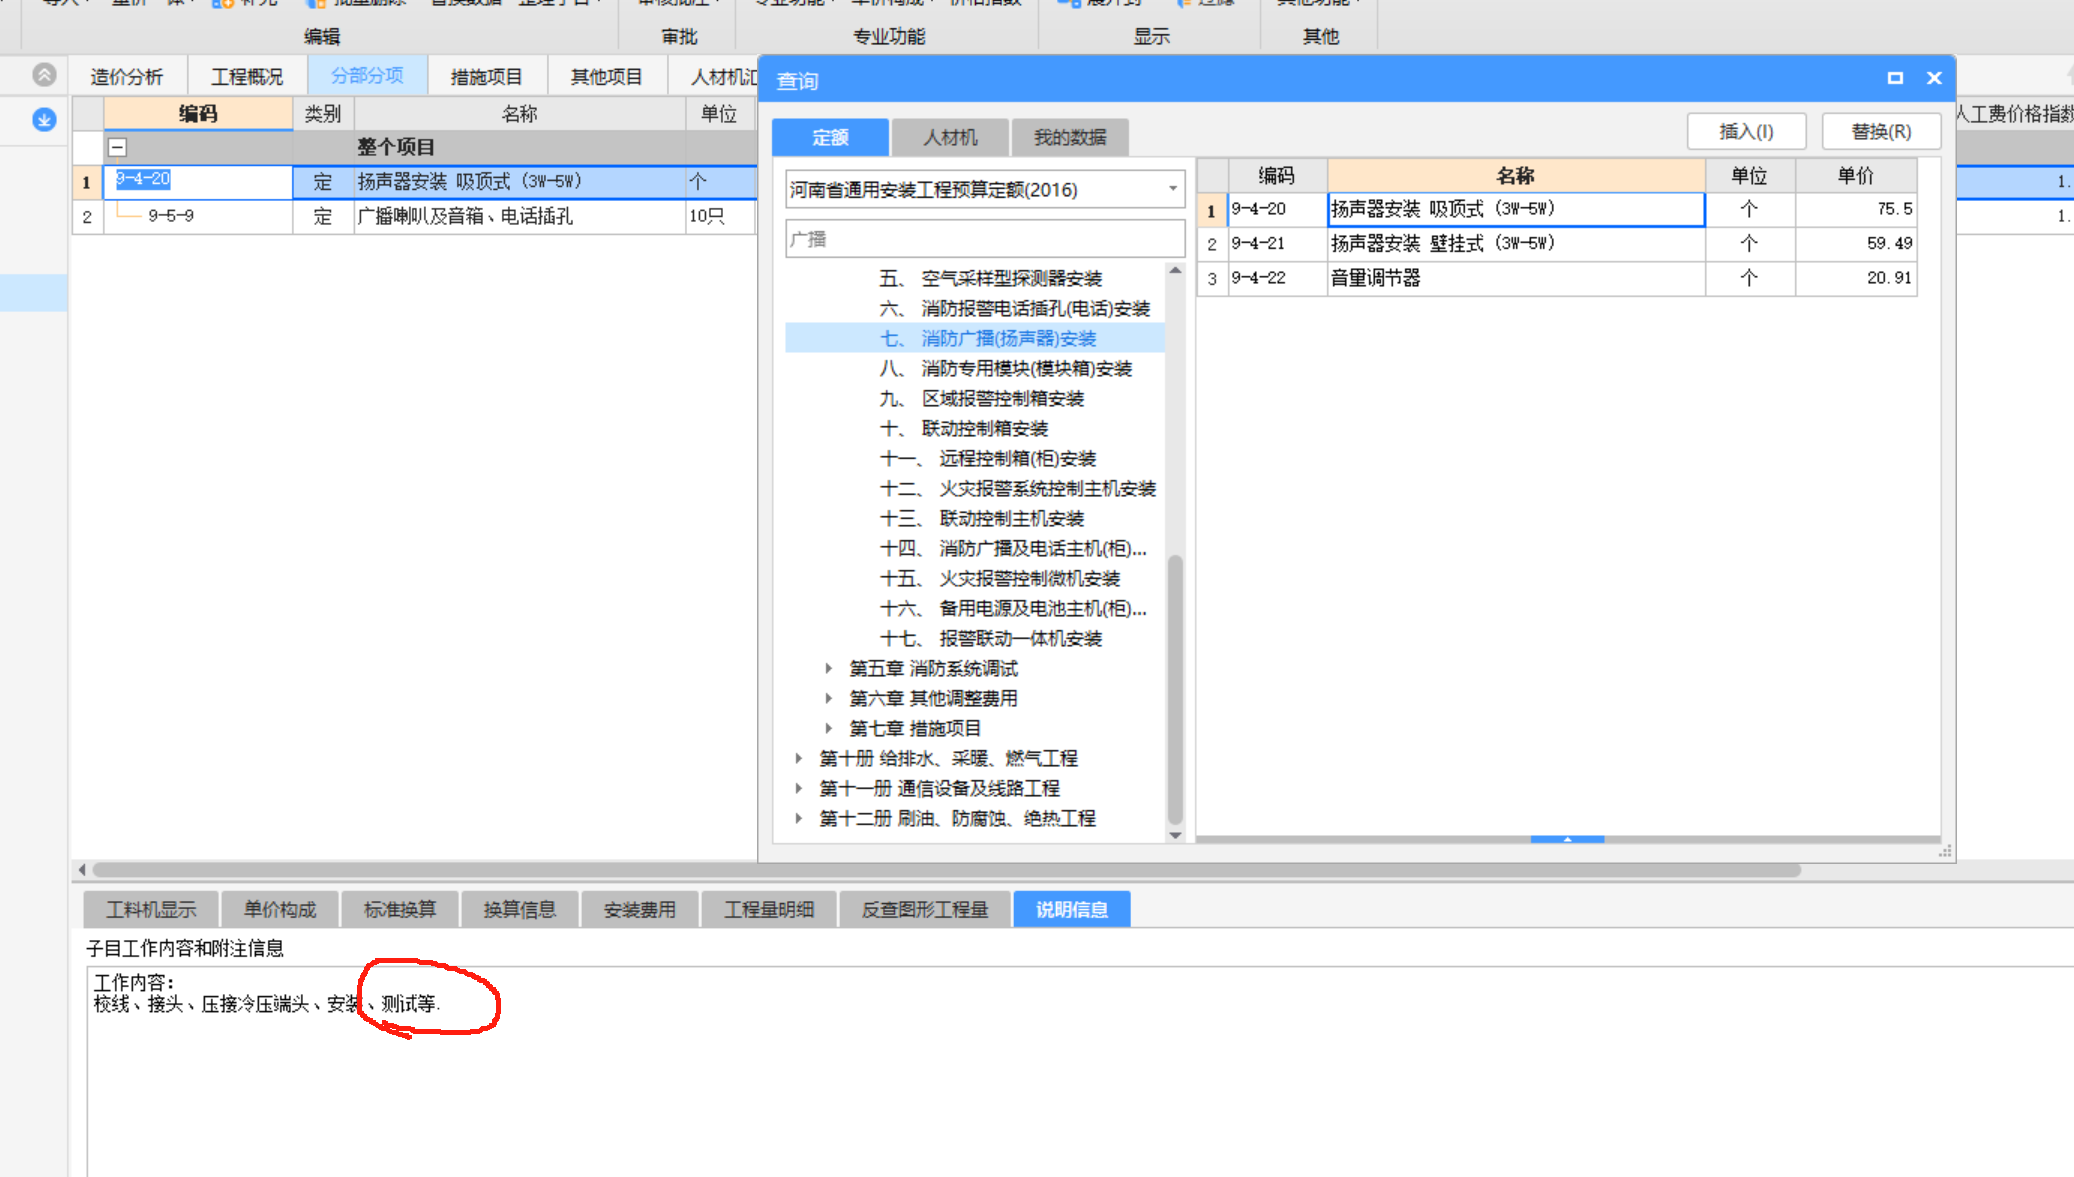Select 九、区域报警控制箱安装
Viewport: 2074px width, 1177px height.
coord(981,398)
